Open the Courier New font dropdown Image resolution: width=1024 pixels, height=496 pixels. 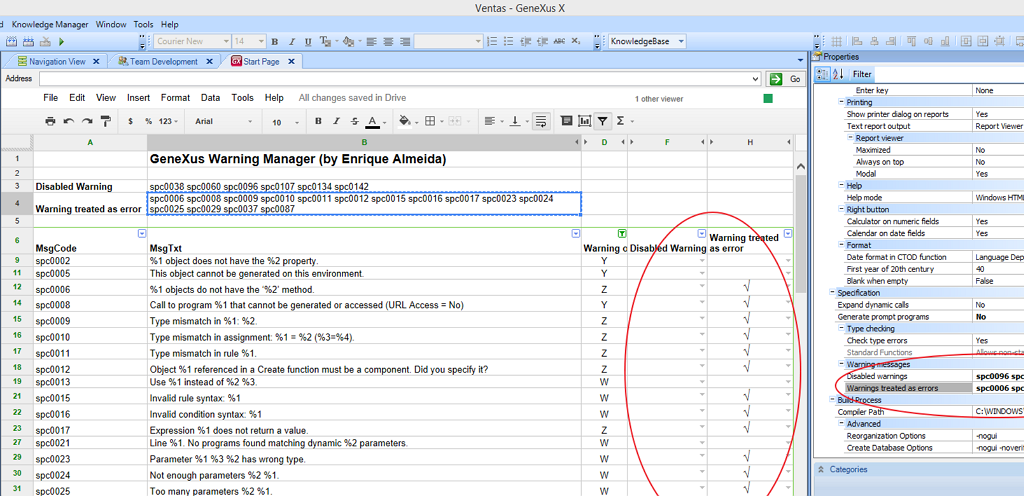226,41
